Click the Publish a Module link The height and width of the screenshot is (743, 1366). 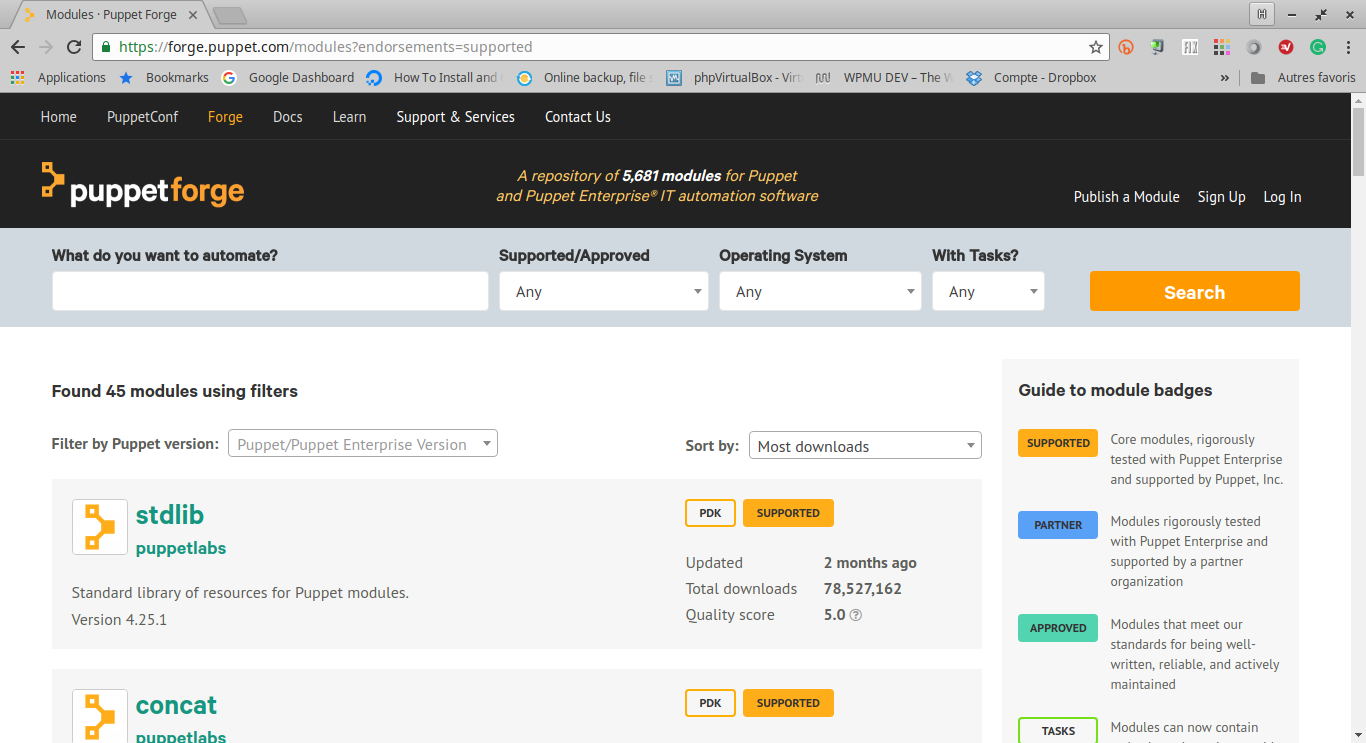coord(1127,197)
